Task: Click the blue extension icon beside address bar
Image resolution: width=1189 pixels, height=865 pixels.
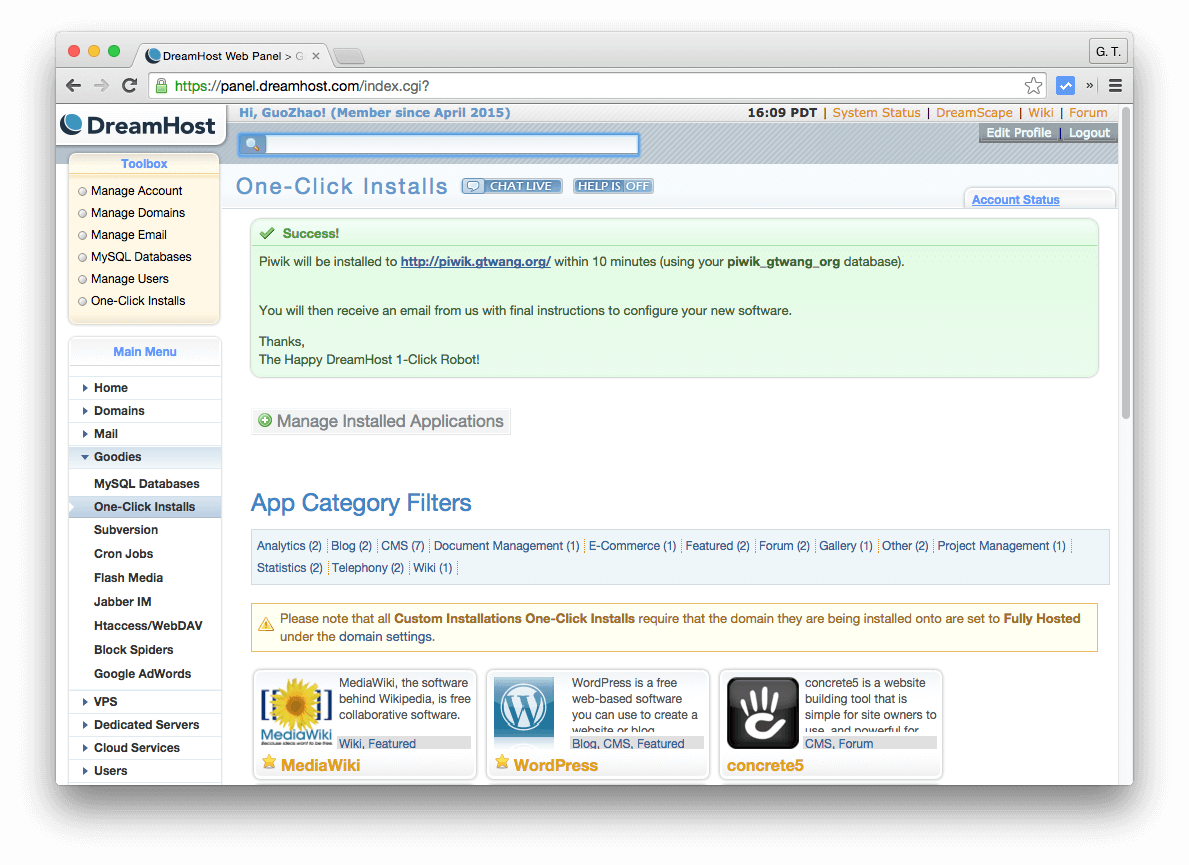Action: point(1065,86)
